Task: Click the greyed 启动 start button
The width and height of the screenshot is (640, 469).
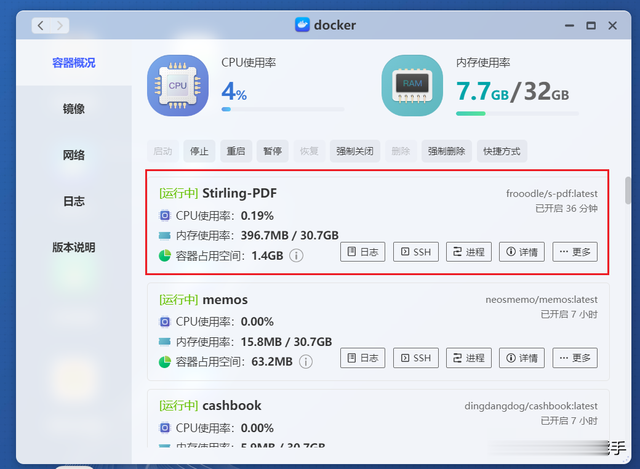Action: [x=162, y=151]
